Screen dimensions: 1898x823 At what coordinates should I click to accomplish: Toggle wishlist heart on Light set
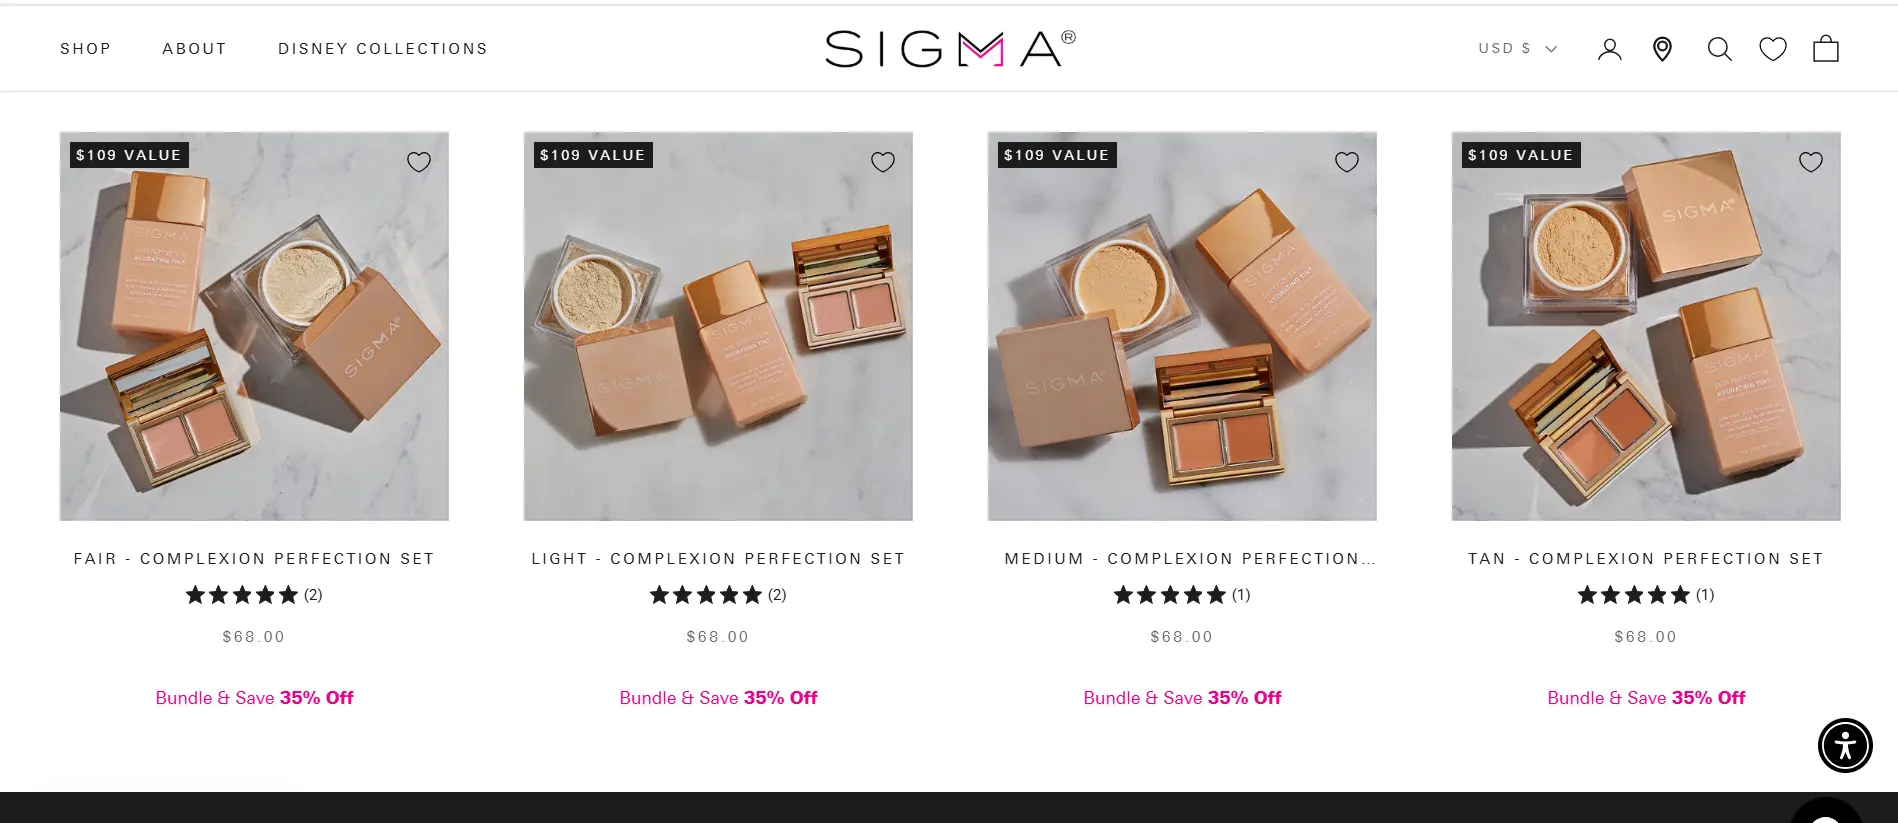pyautogui.click(x=883, y=162)
